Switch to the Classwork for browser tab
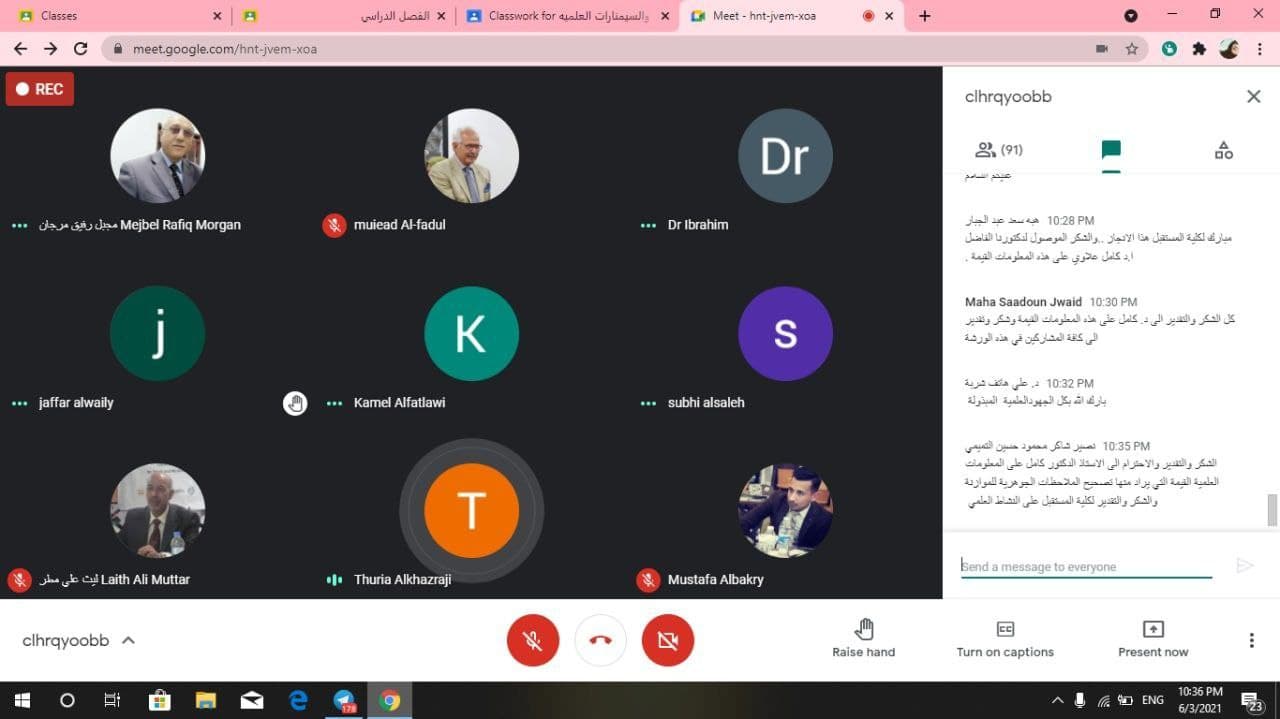 pos(568,16)
